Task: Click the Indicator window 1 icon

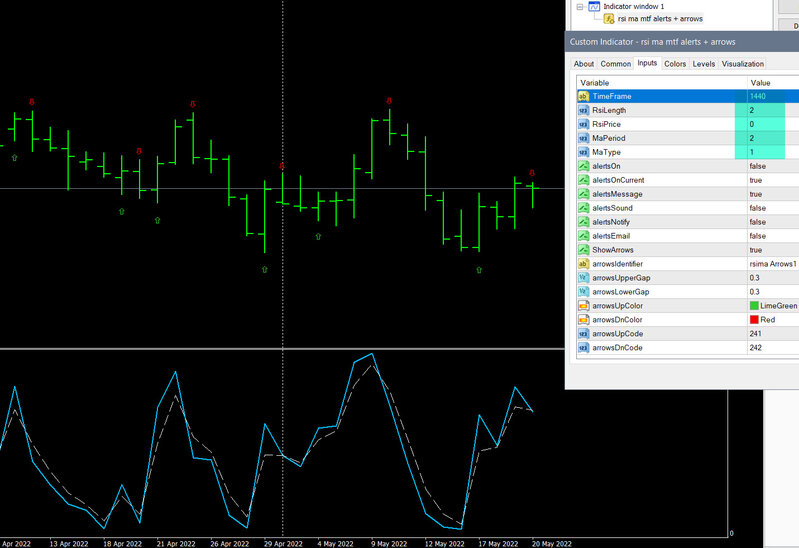Action: pyautogui.click(x=594, y=7)
